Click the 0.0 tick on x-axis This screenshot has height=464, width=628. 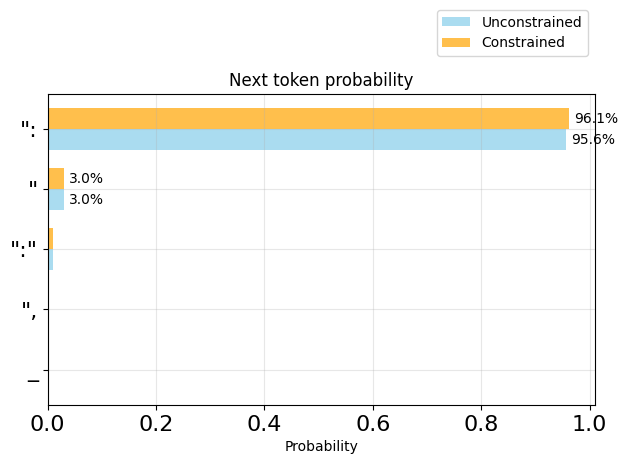48,423
